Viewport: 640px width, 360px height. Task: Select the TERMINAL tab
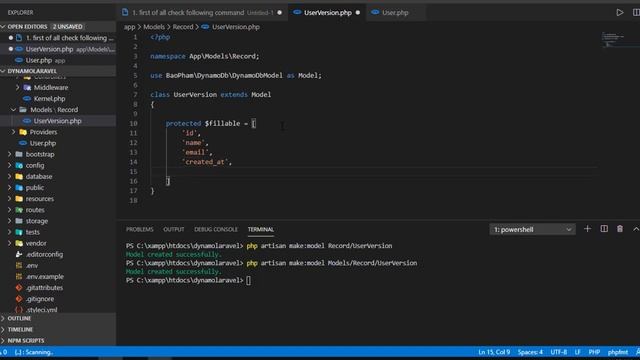coord(260,229)
